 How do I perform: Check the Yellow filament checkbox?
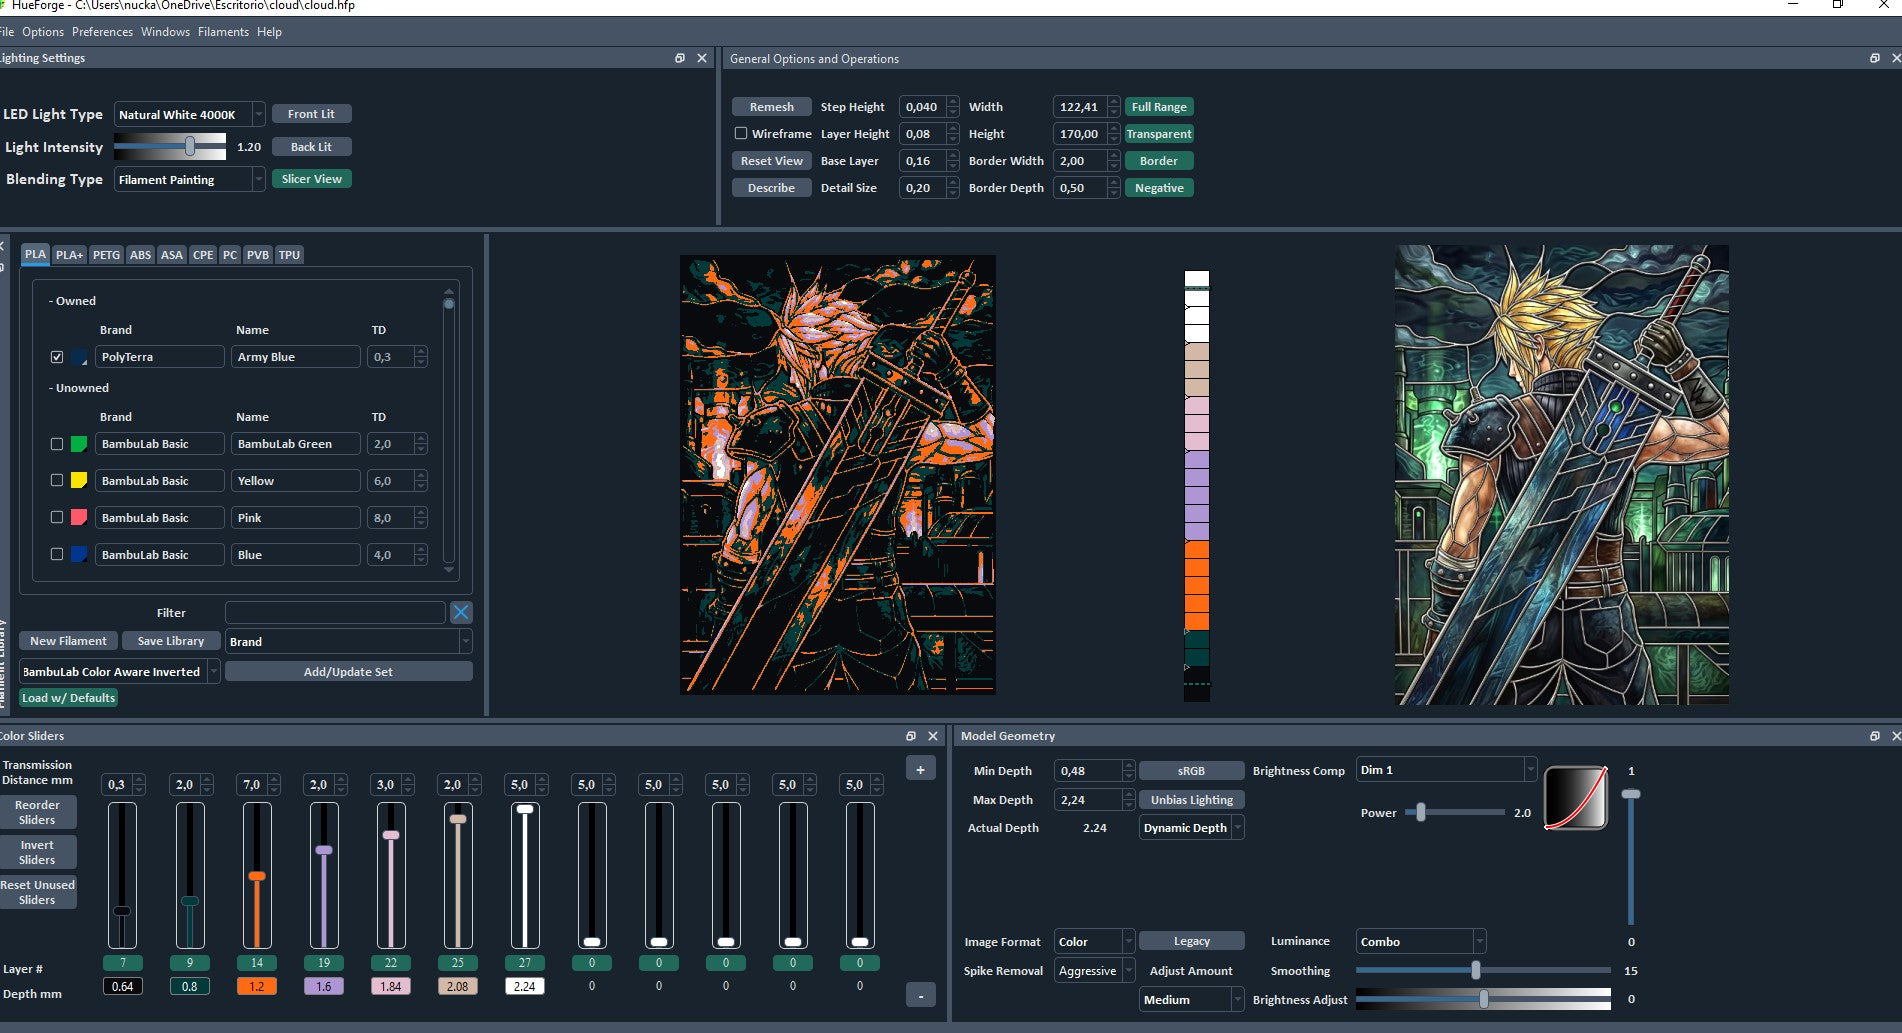(57, 481)
